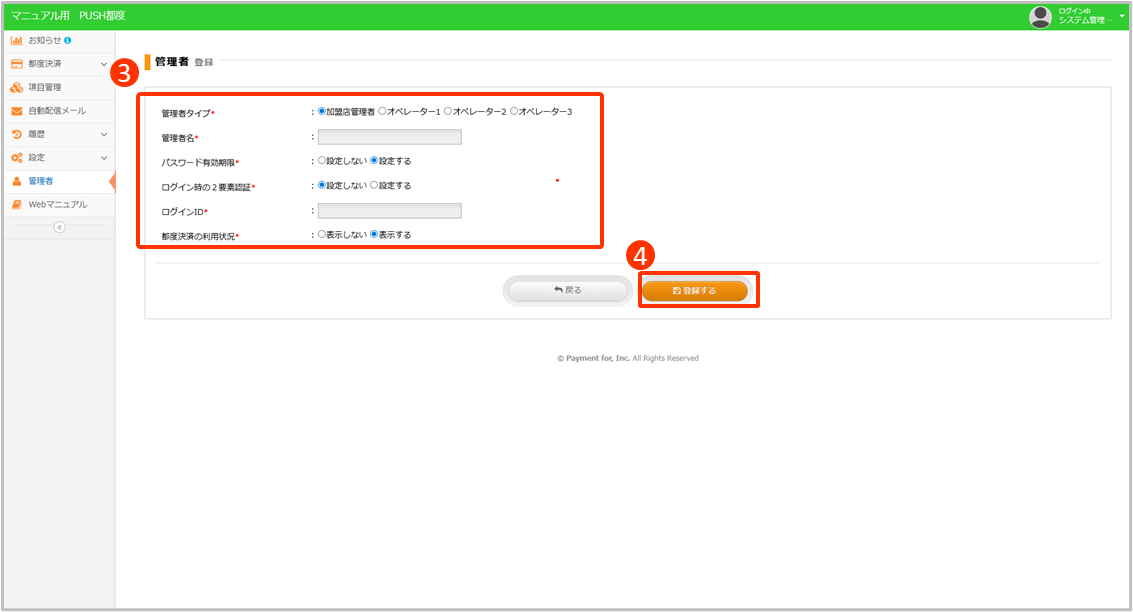Expand the 履歴 submenu chevron
This screenshot has height=612, width=1133.
[104, 134]
